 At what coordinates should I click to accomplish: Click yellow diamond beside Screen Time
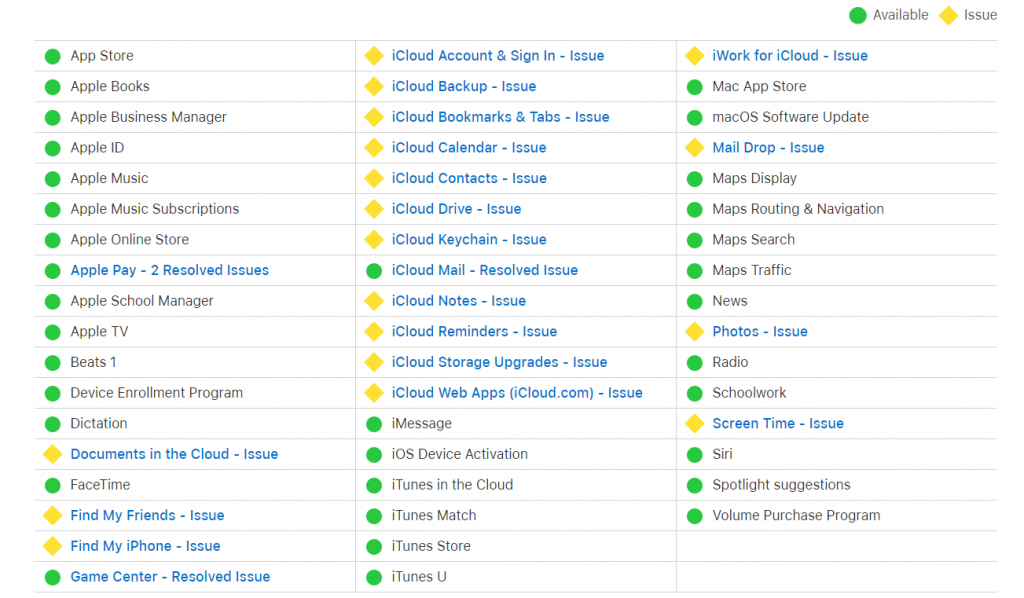(695, 424)
